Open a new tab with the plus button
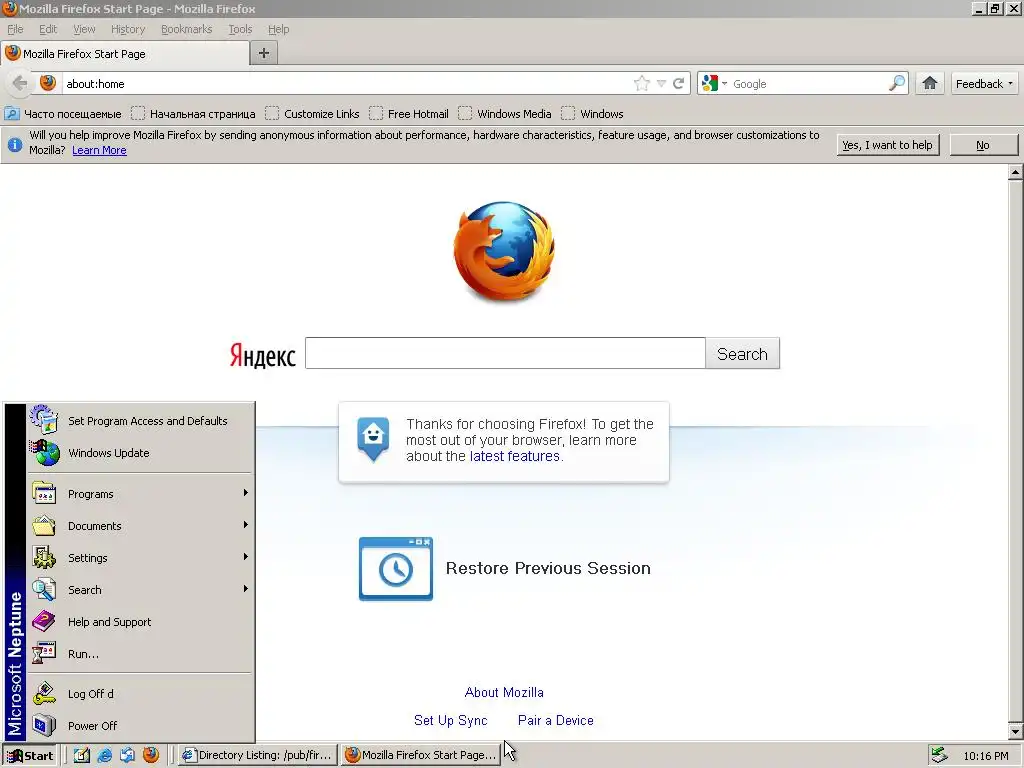 pyautogui.click(x=264, y=54)
